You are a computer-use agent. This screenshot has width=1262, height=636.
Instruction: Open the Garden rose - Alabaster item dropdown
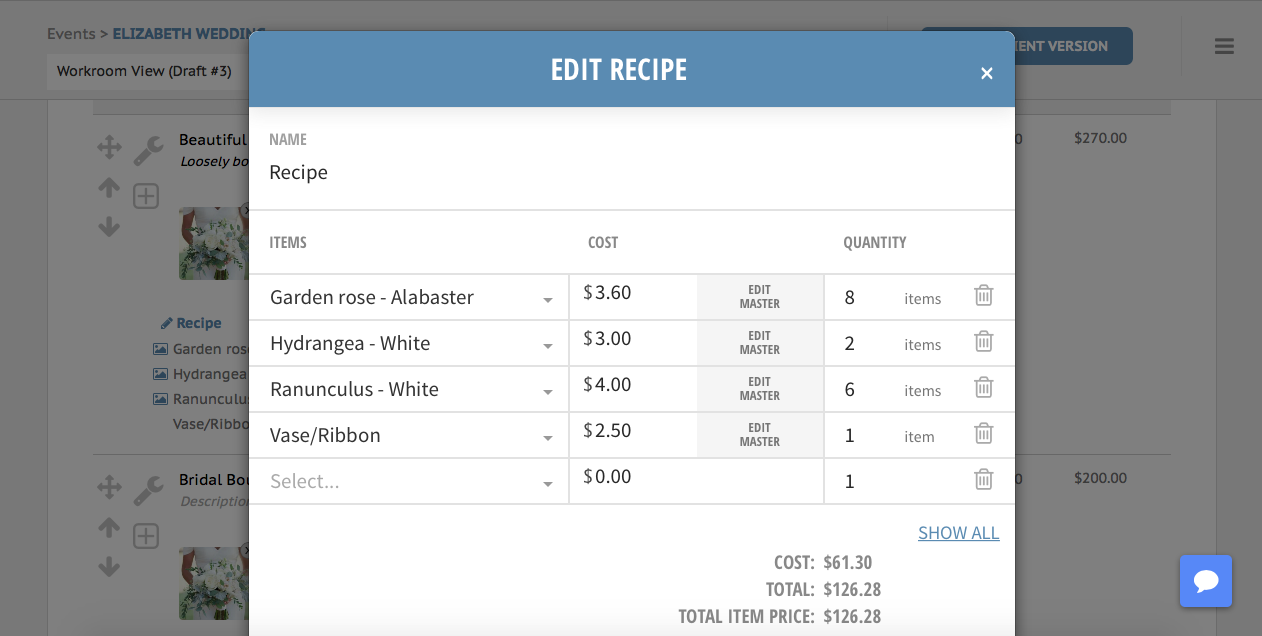coord(548,300)
